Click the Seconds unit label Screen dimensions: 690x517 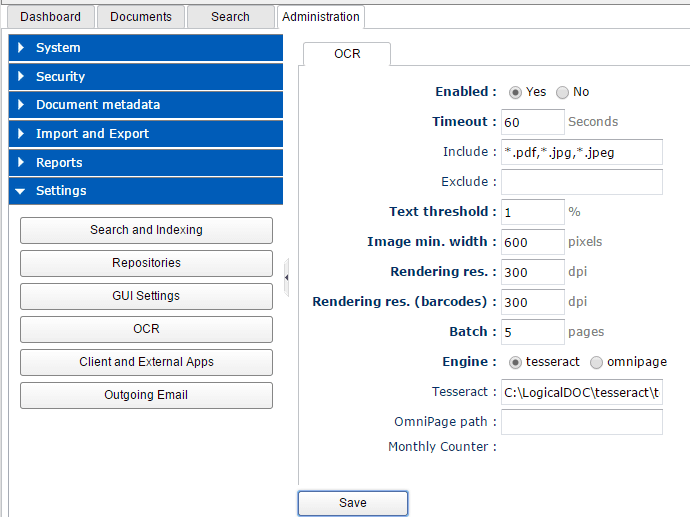coord(593,121)
